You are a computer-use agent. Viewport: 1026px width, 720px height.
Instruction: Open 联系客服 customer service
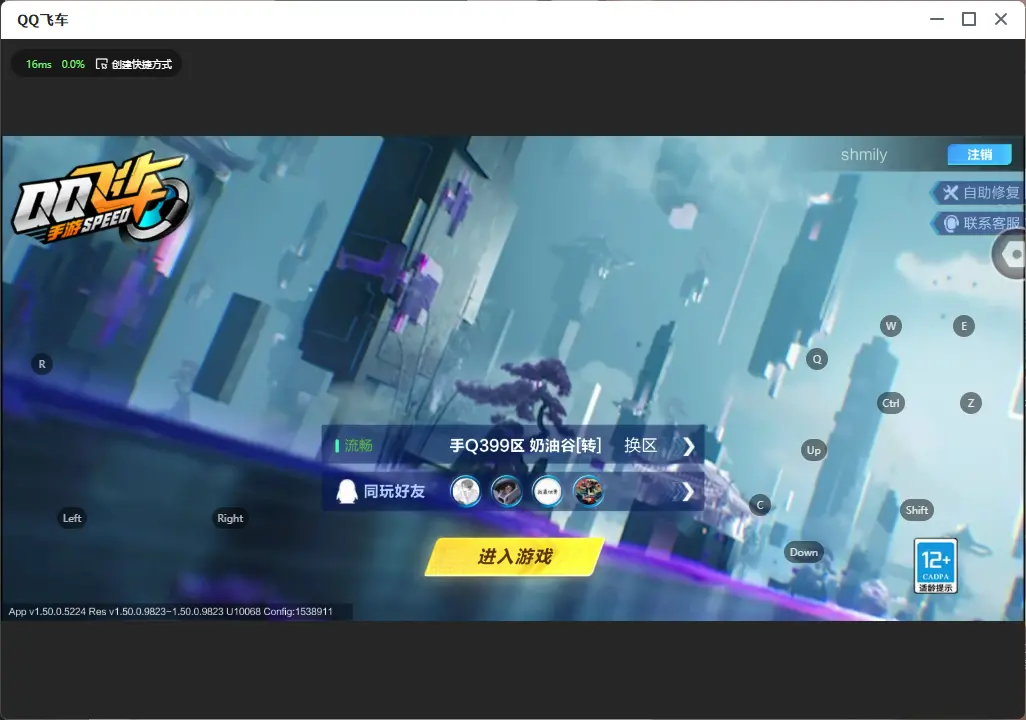[x=978, y=223]
